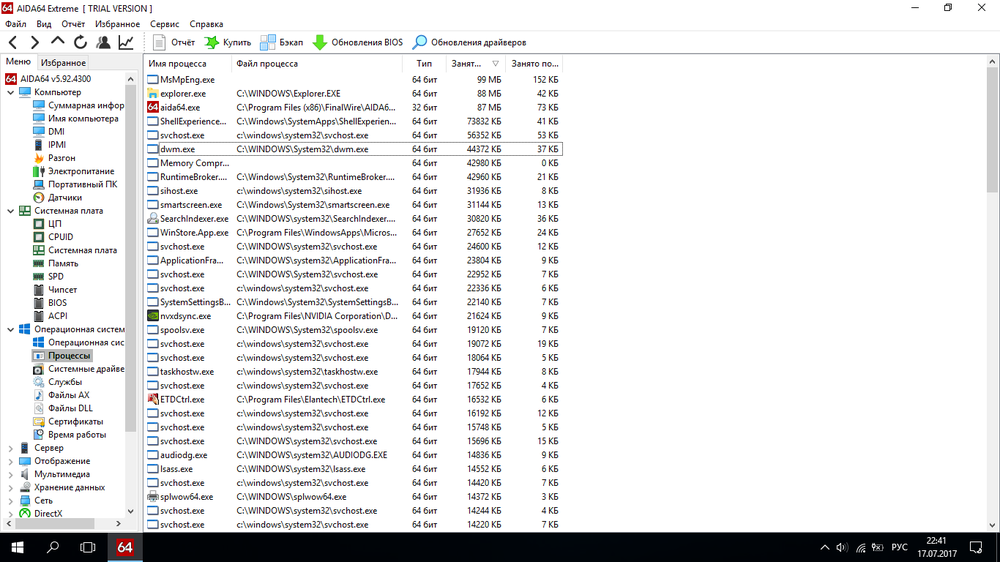The height and width of the screenshot is (562, 1000).
Task: Click the Refresh toolbar icon
Action: (x=80, y=42)
